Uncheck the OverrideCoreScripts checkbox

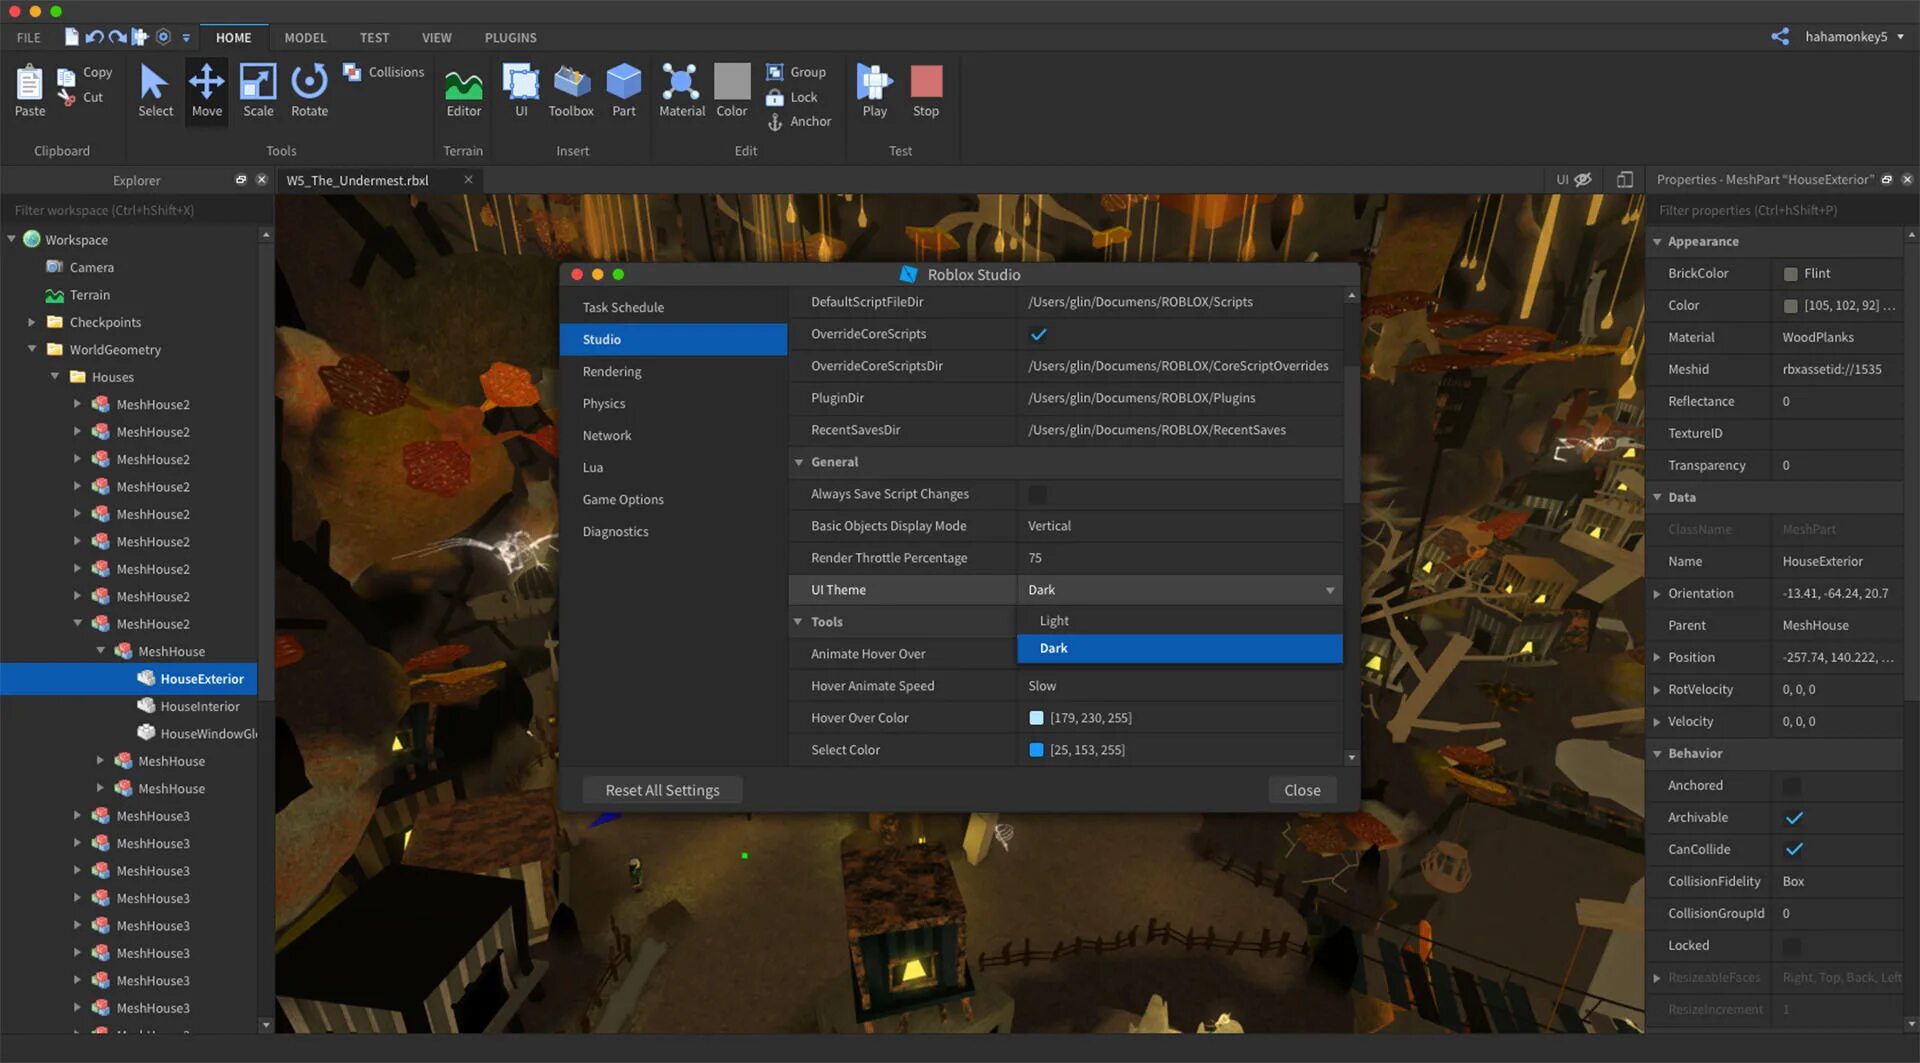click(1039, 334)
